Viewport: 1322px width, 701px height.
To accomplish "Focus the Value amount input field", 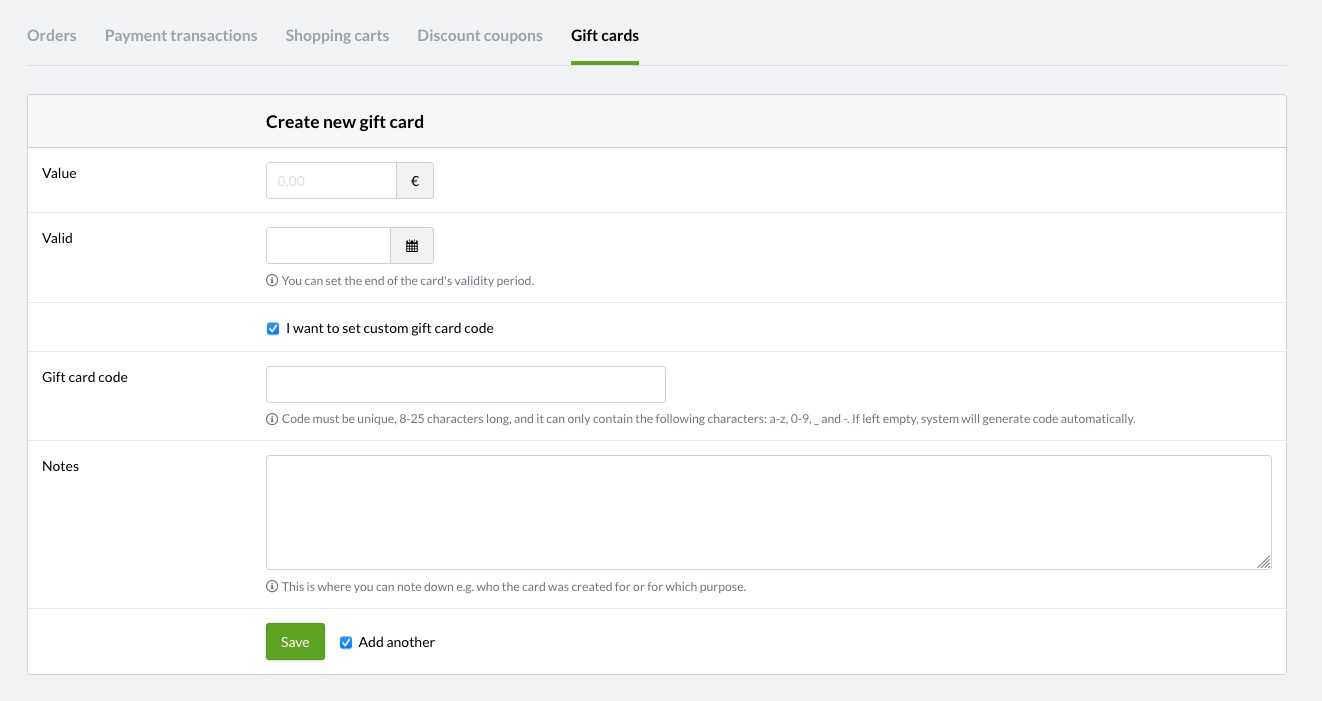I will (331, 181).
